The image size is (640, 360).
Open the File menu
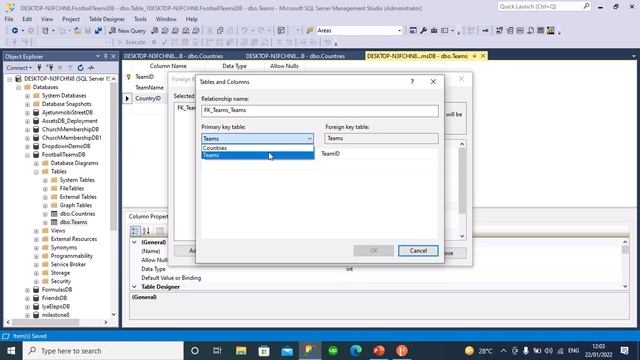(9, 19)
